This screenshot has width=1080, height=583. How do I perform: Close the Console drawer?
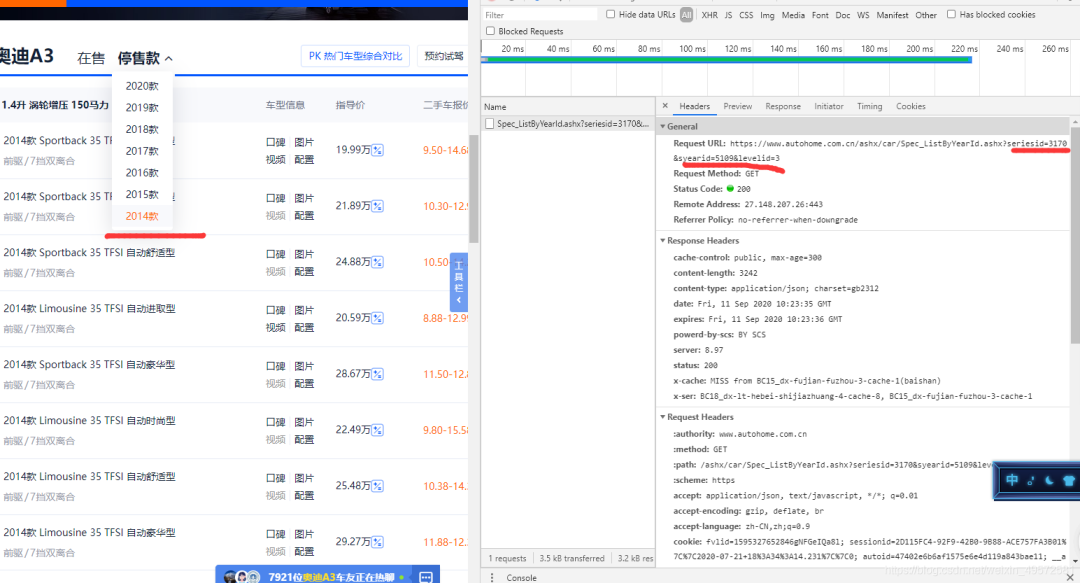click(1070, 577)
